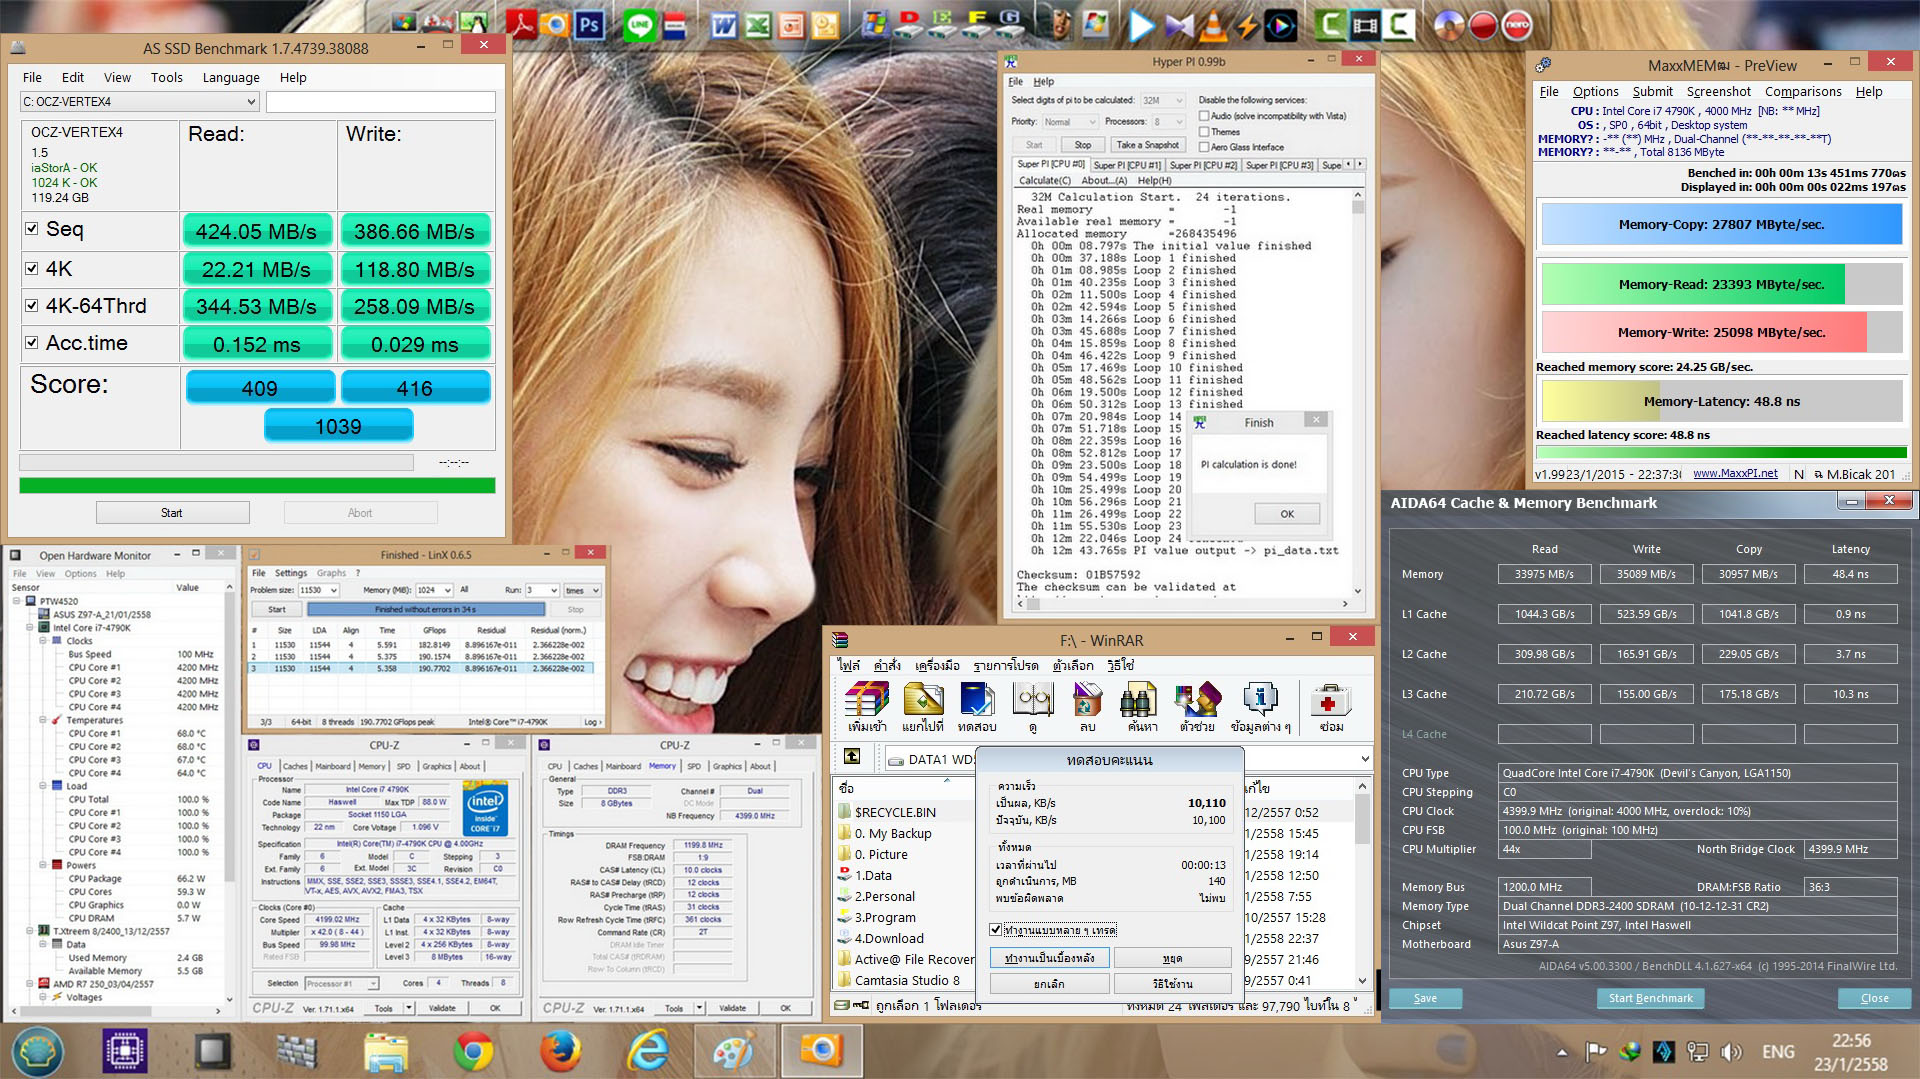
Task: Switch to Super PI [CPU #2] tab
Action: point(1203,165)
